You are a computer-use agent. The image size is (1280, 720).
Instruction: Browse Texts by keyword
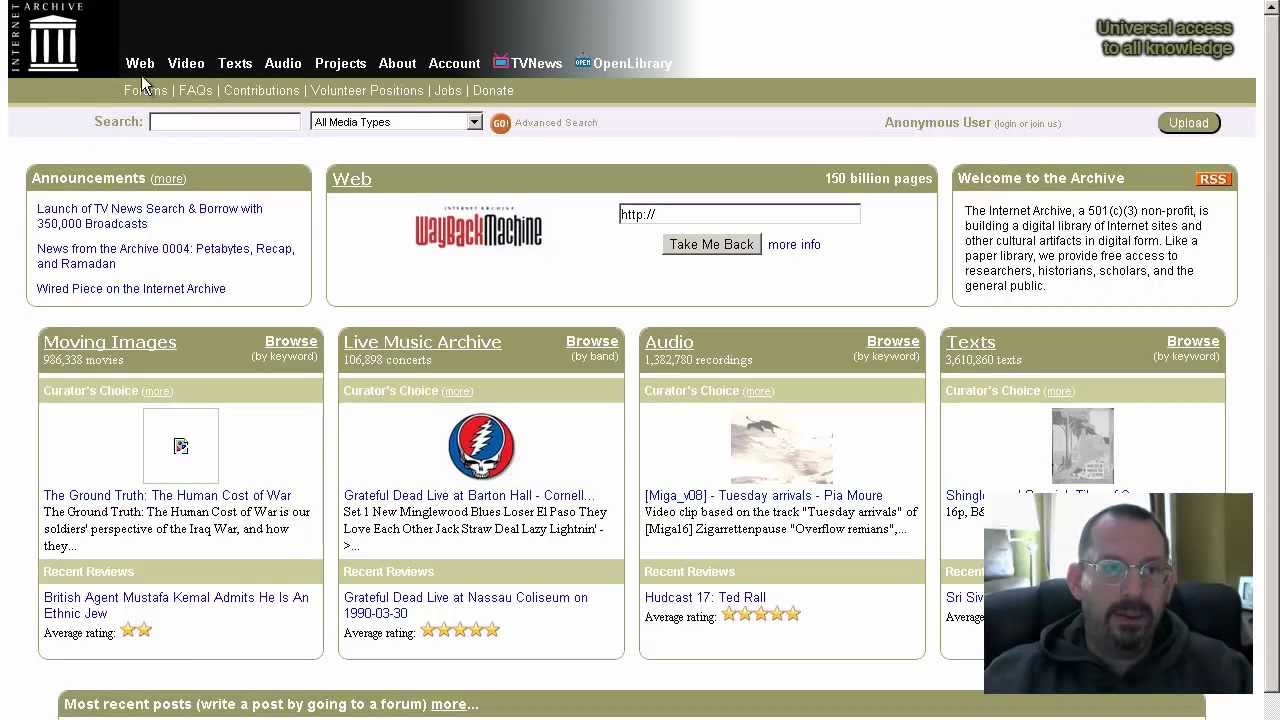pyautogui.click(x=1193, y=341)
